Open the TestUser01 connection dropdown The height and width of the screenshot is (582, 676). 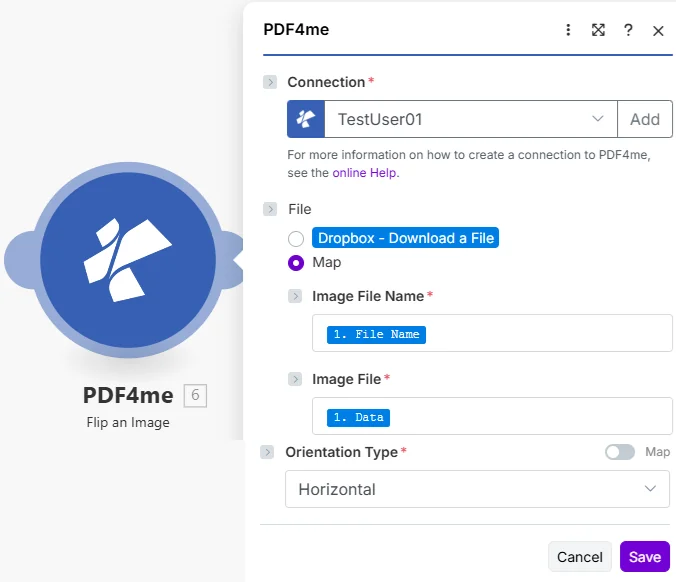(470, 119)
